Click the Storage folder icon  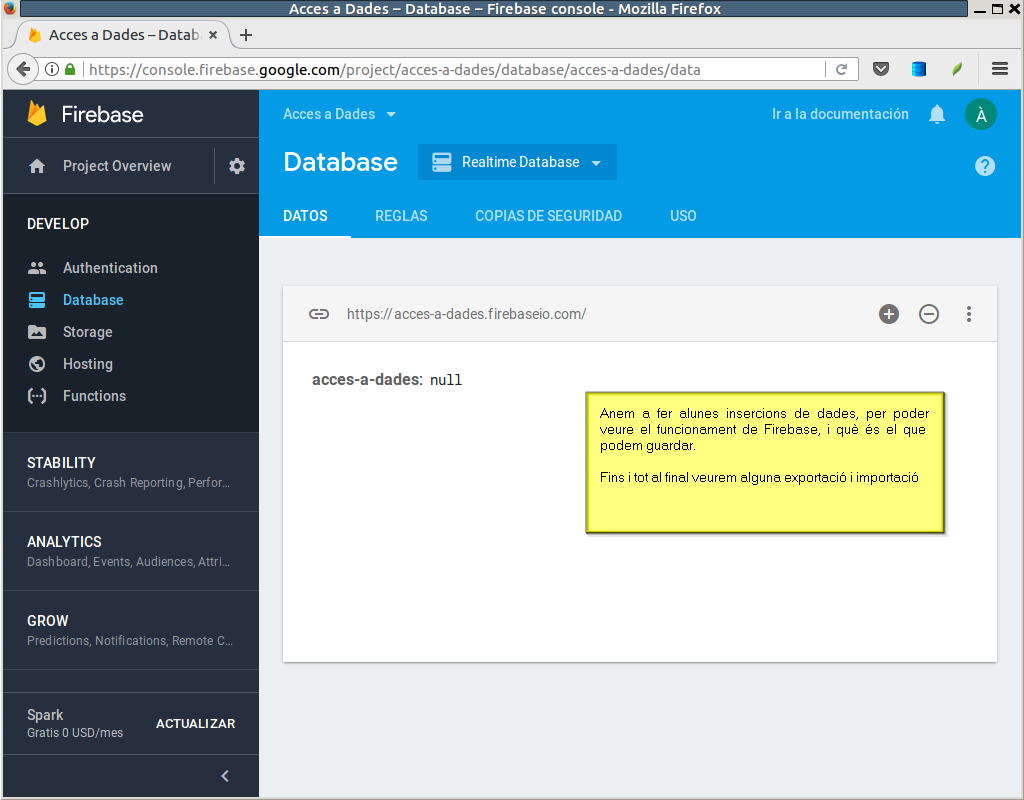pyautogui.click(x=37, y=332)
